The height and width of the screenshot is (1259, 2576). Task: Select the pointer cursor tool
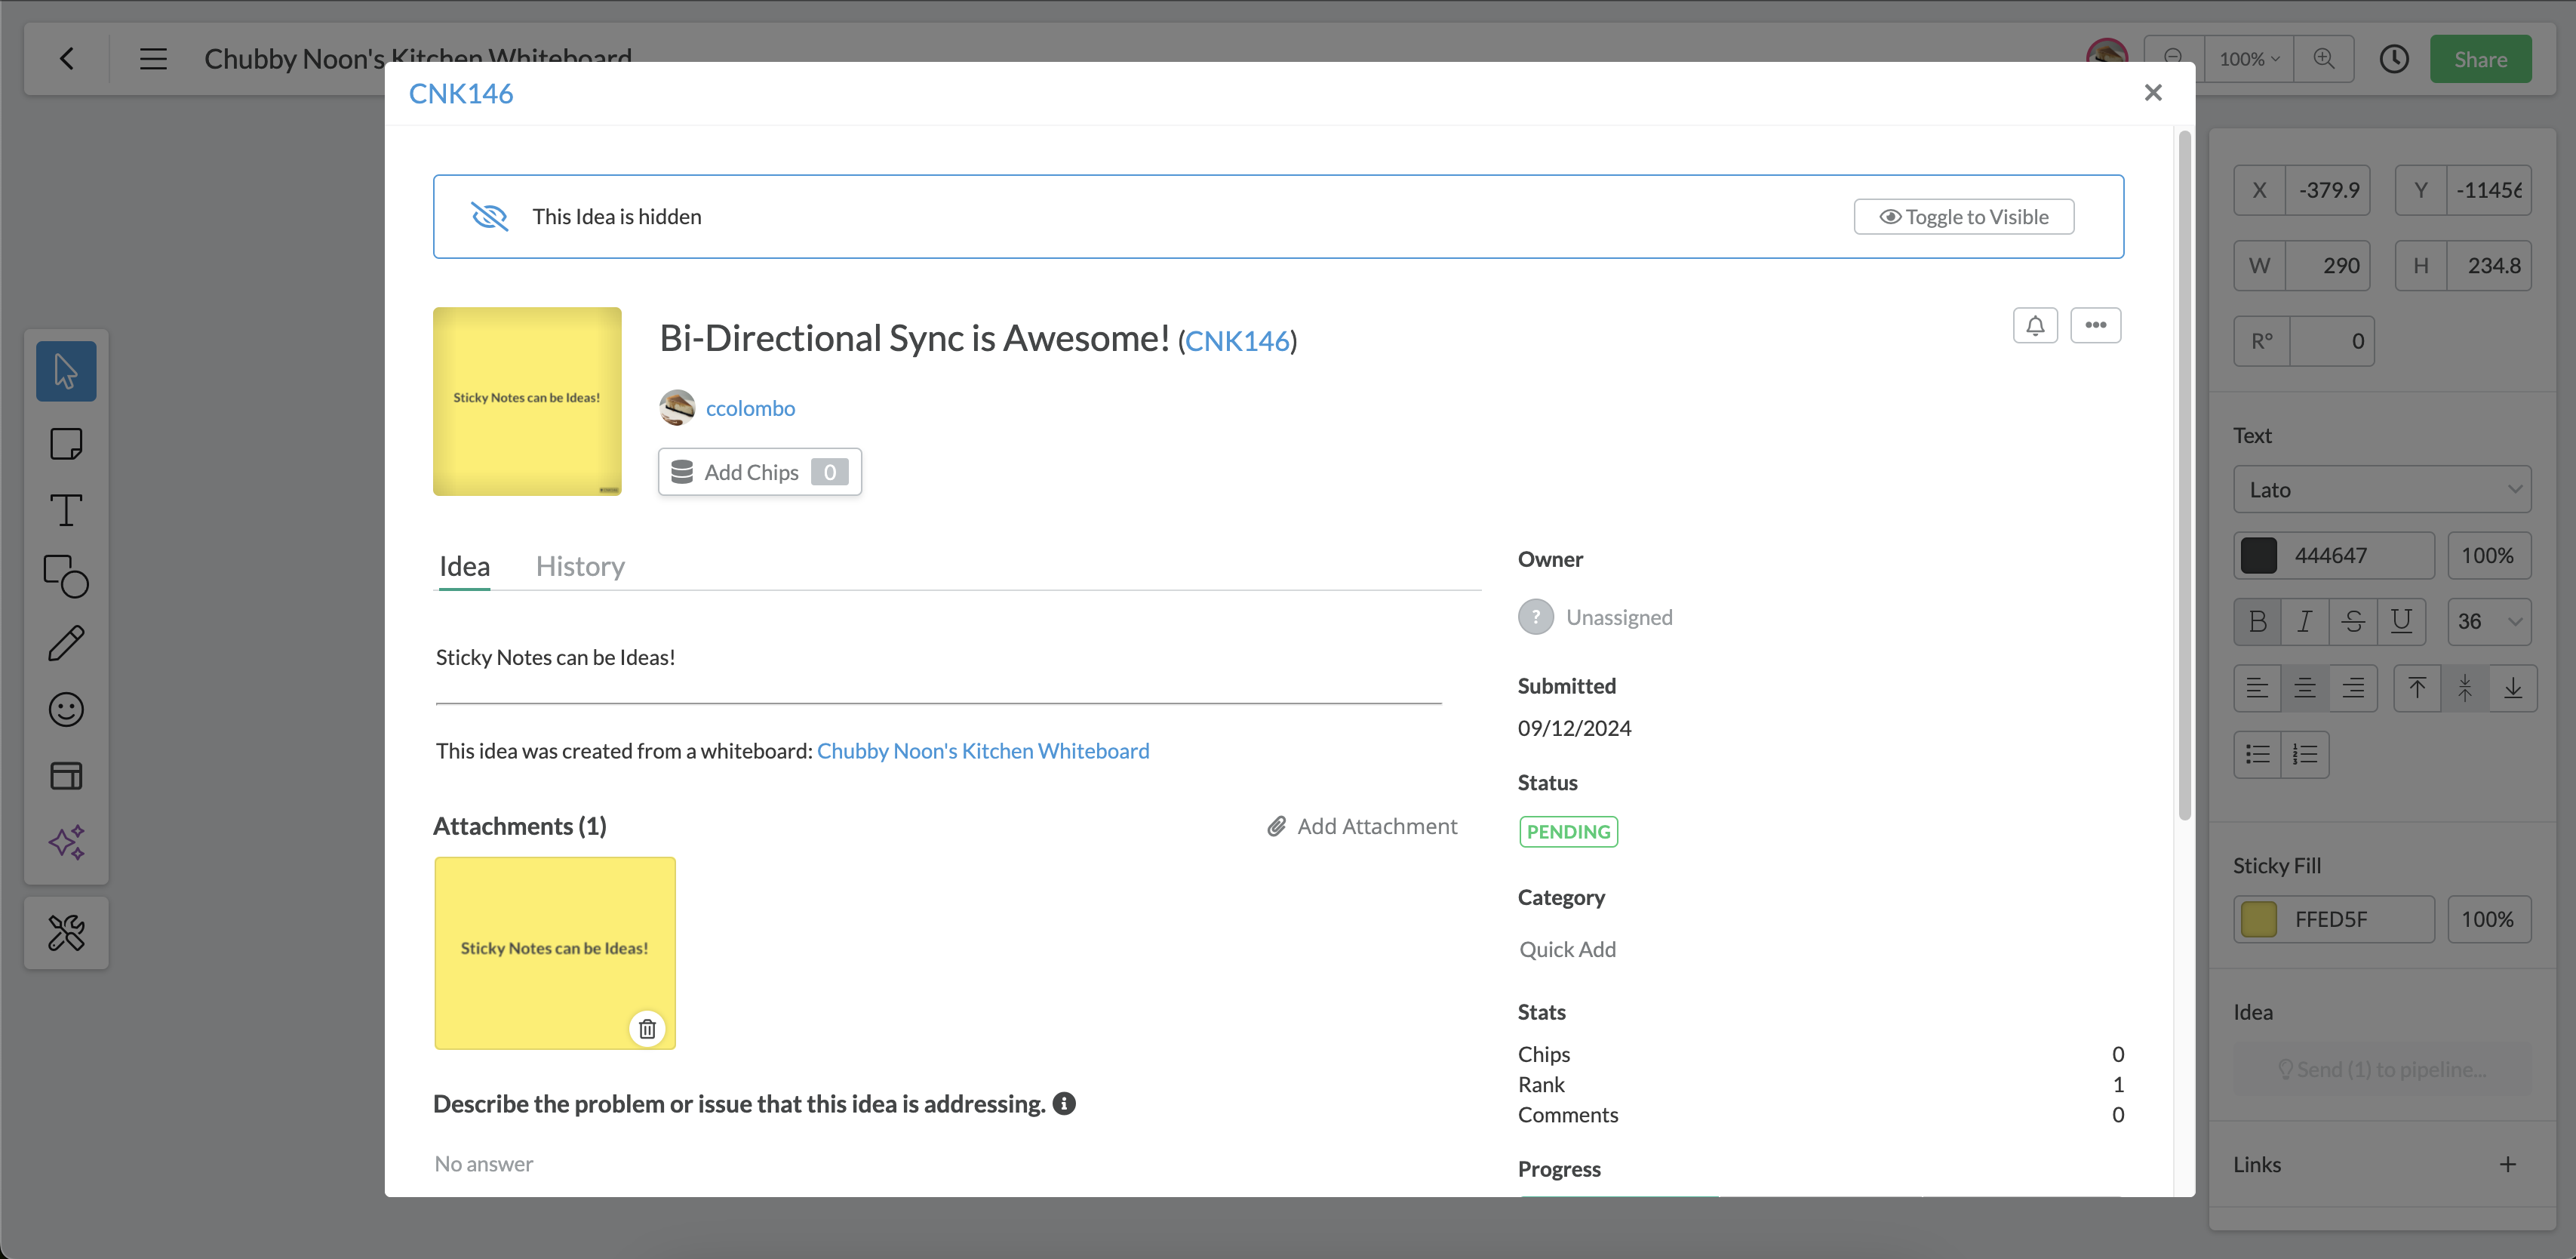(x=66, y=371)
